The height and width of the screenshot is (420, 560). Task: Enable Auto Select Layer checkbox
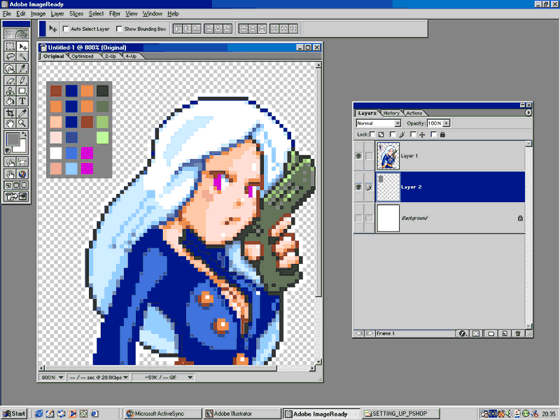[x=65, y=29]
